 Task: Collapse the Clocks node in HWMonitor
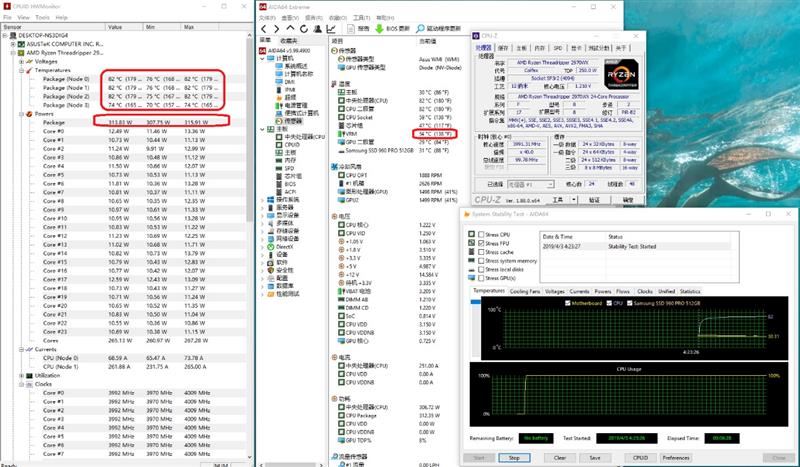coord(21,384)
